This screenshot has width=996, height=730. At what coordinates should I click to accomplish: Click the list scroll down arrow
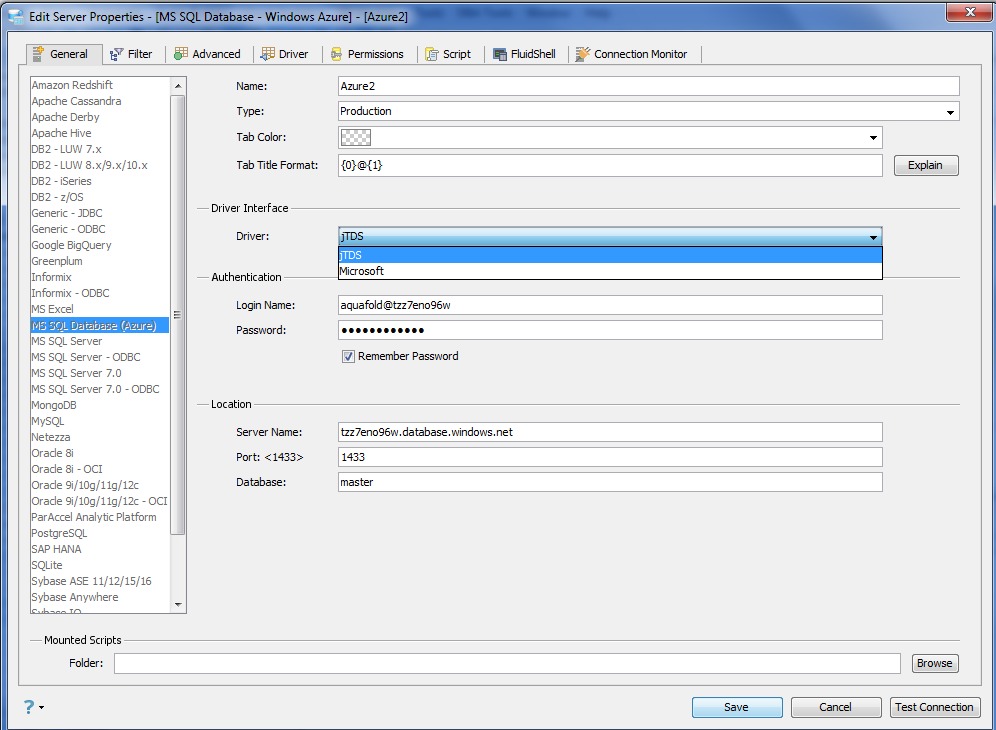click(178, 605)
